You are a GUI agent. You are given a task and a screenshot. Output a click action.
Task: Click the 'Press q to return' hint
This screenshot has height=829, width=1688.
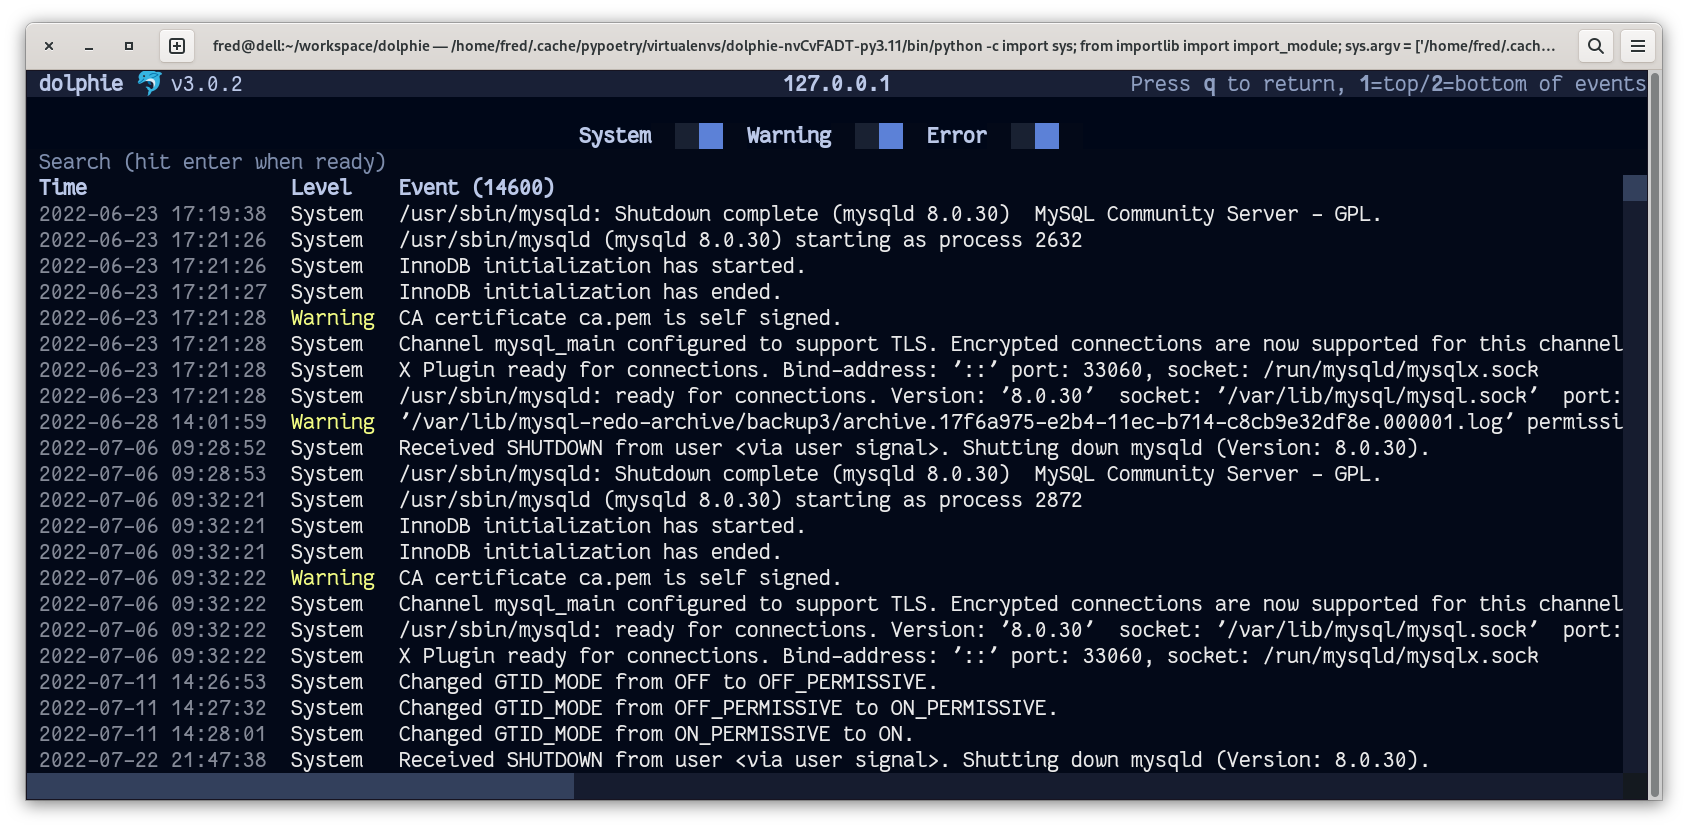(1237, 84)
